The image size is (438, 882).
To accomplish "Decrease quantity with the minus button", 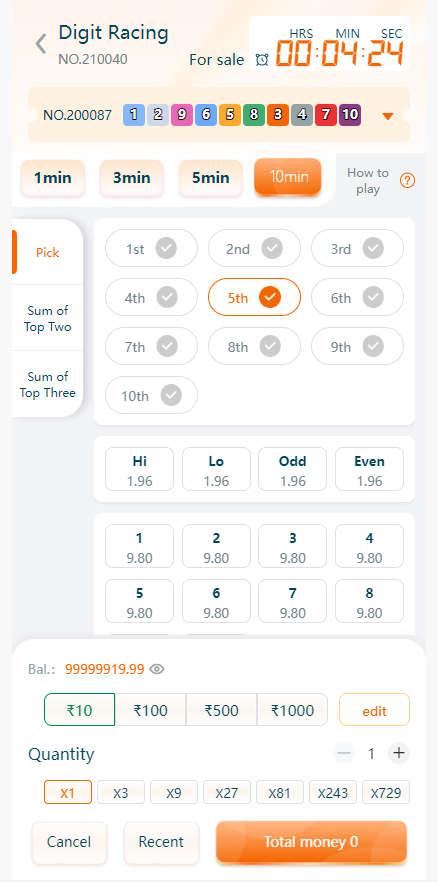I will 344,753.
